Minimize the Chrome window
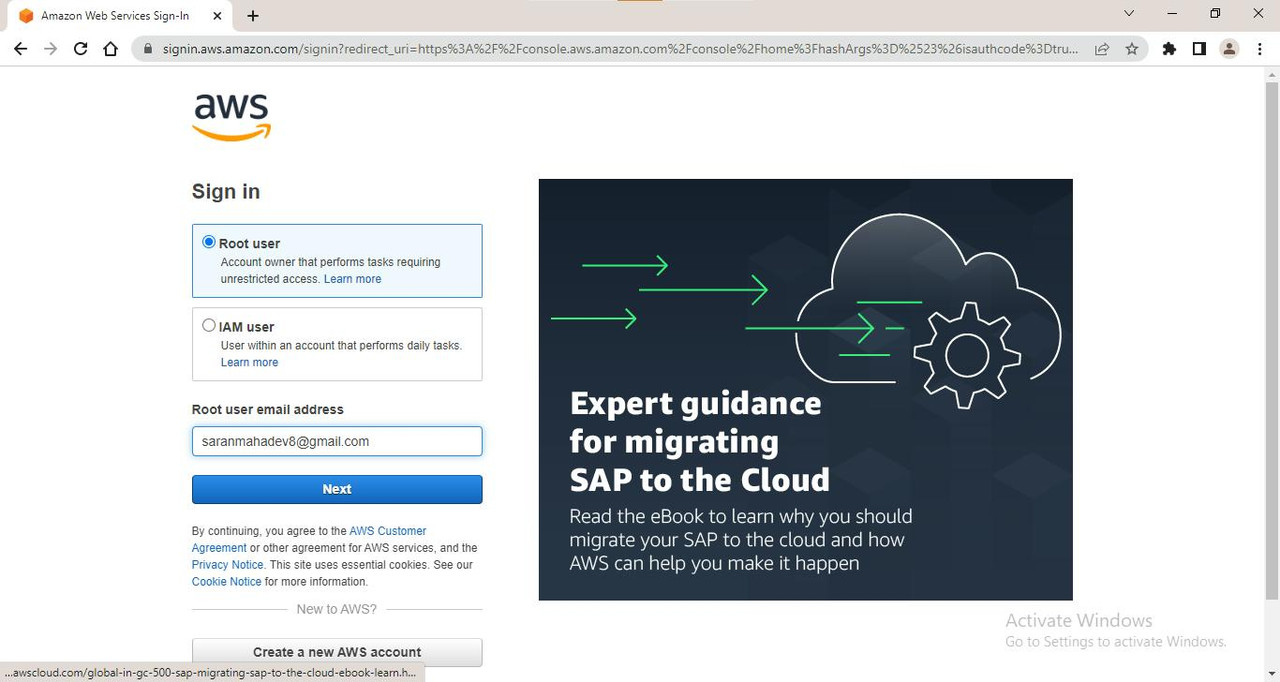The height and width of the screenshot is (682, 1280). click(x=1172, y=14)
